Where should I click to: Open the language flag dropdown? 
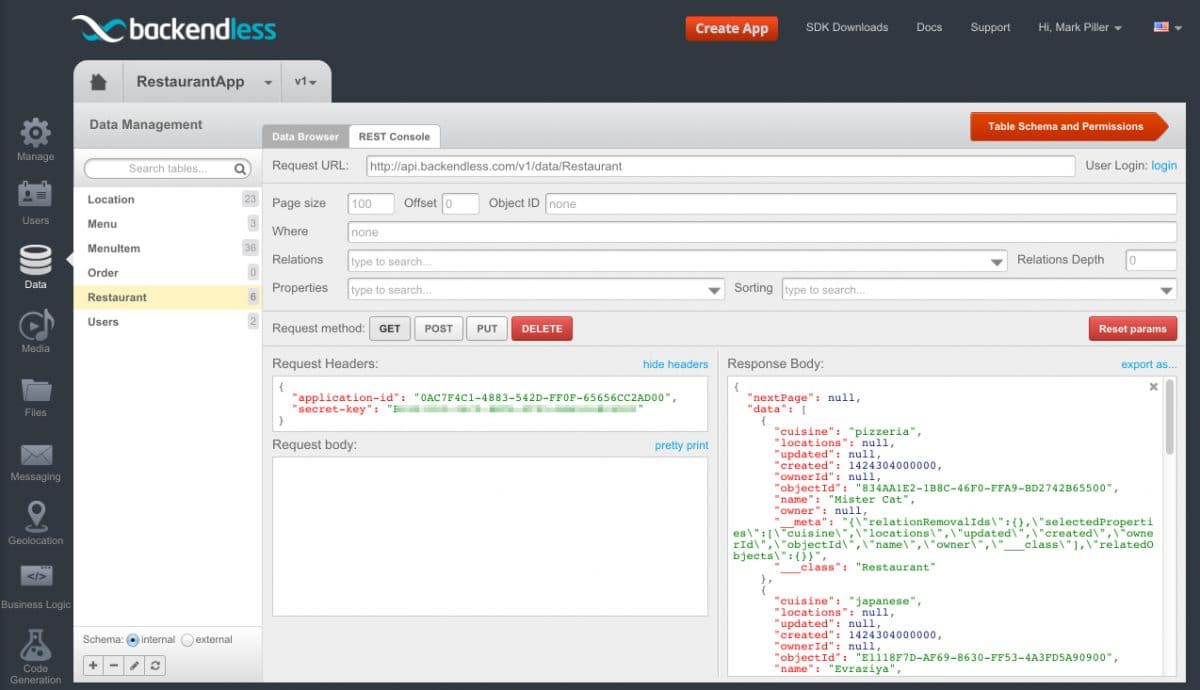(x=1167, y=28)
